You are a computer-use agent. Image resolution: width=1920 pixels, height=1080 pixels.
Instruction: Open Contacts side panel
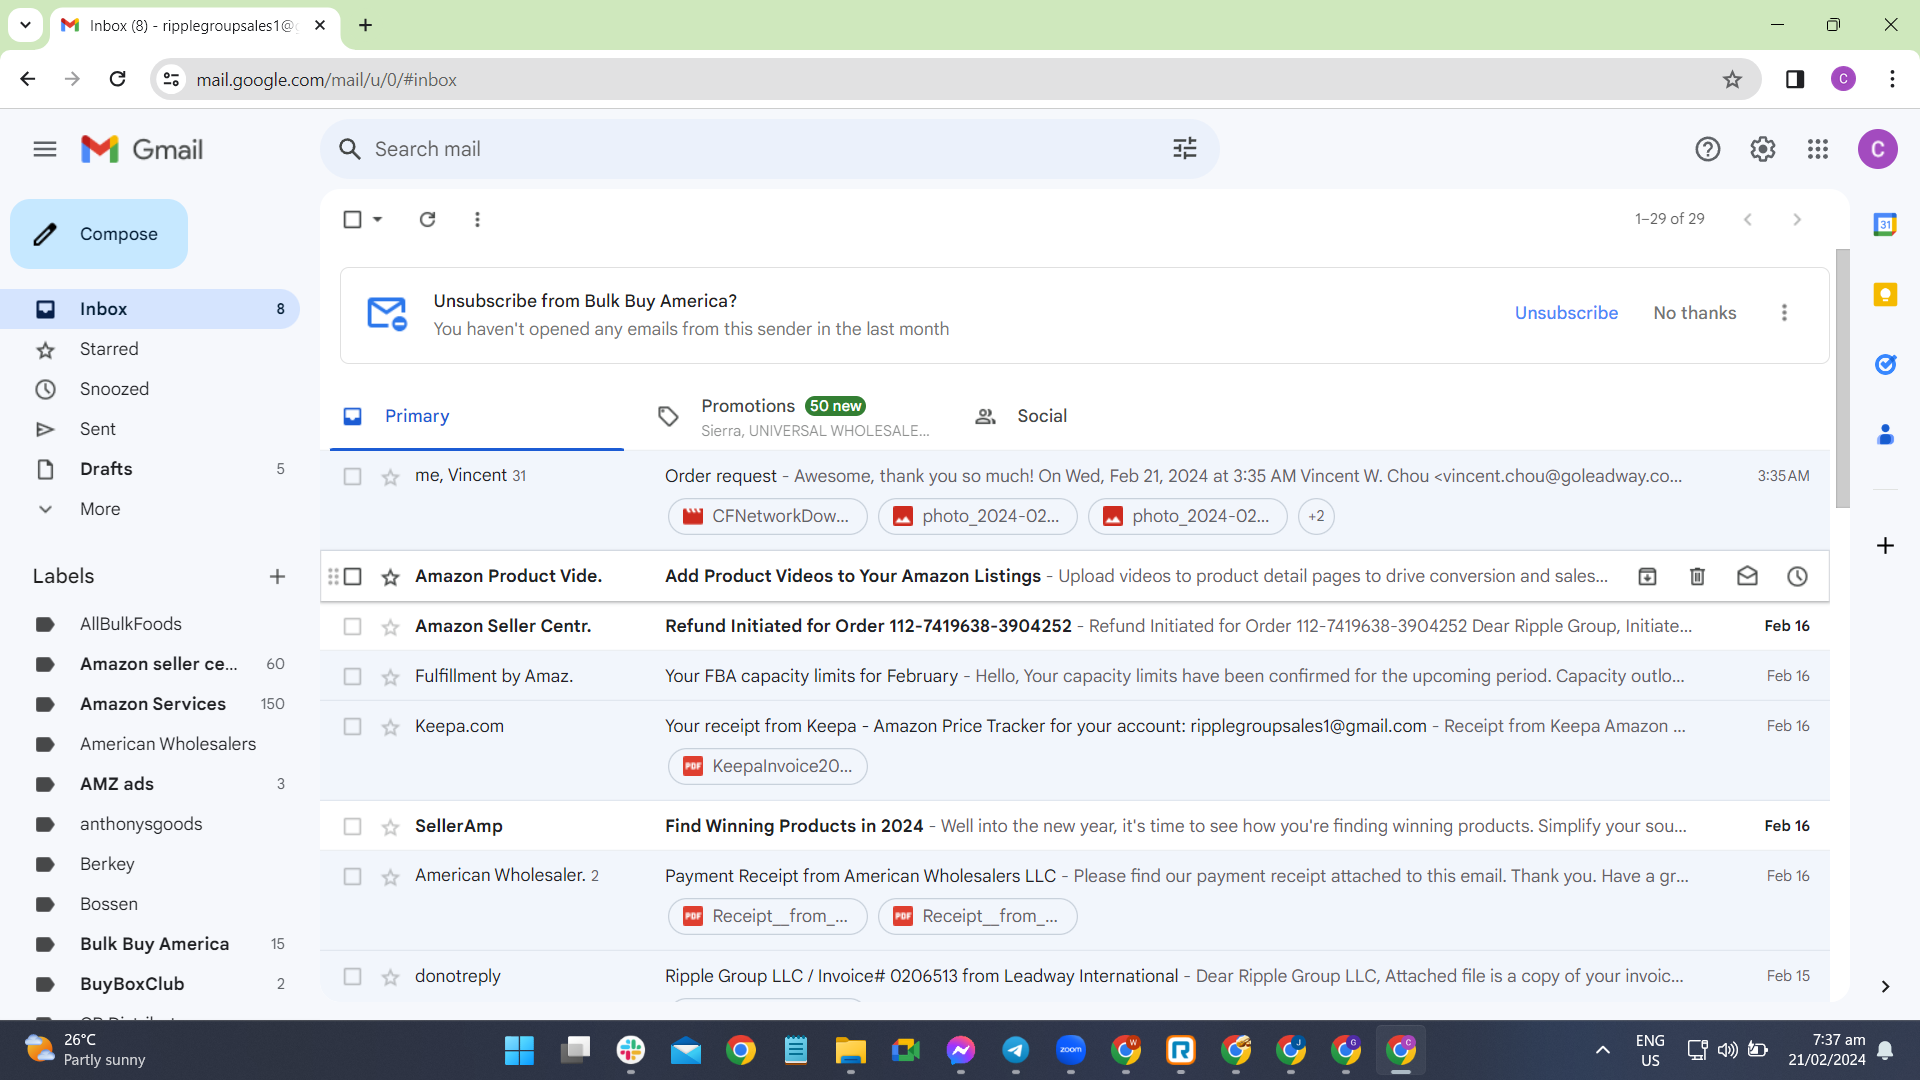coord(1885,435)
